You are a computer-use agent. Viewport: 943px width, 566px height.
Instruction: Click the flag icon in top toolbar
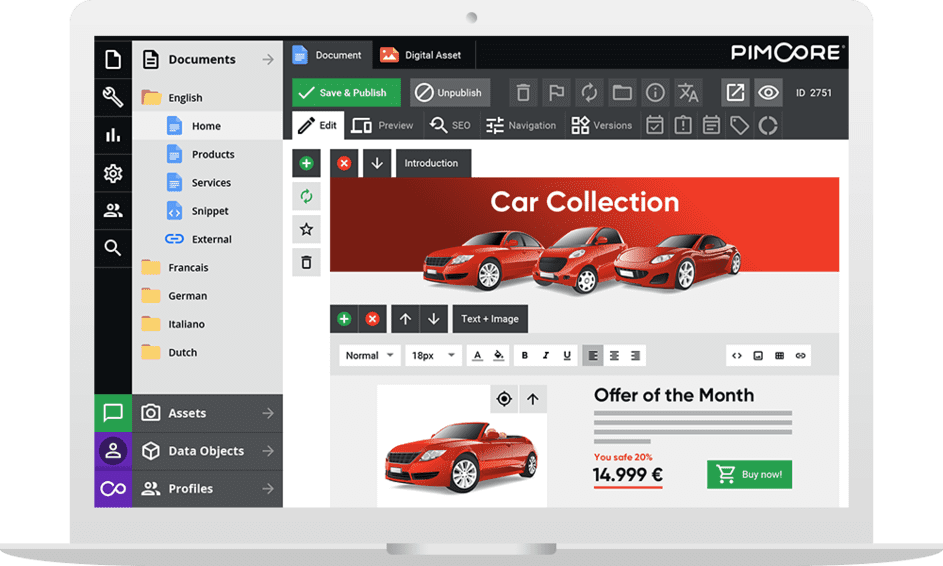click(556, 93)
